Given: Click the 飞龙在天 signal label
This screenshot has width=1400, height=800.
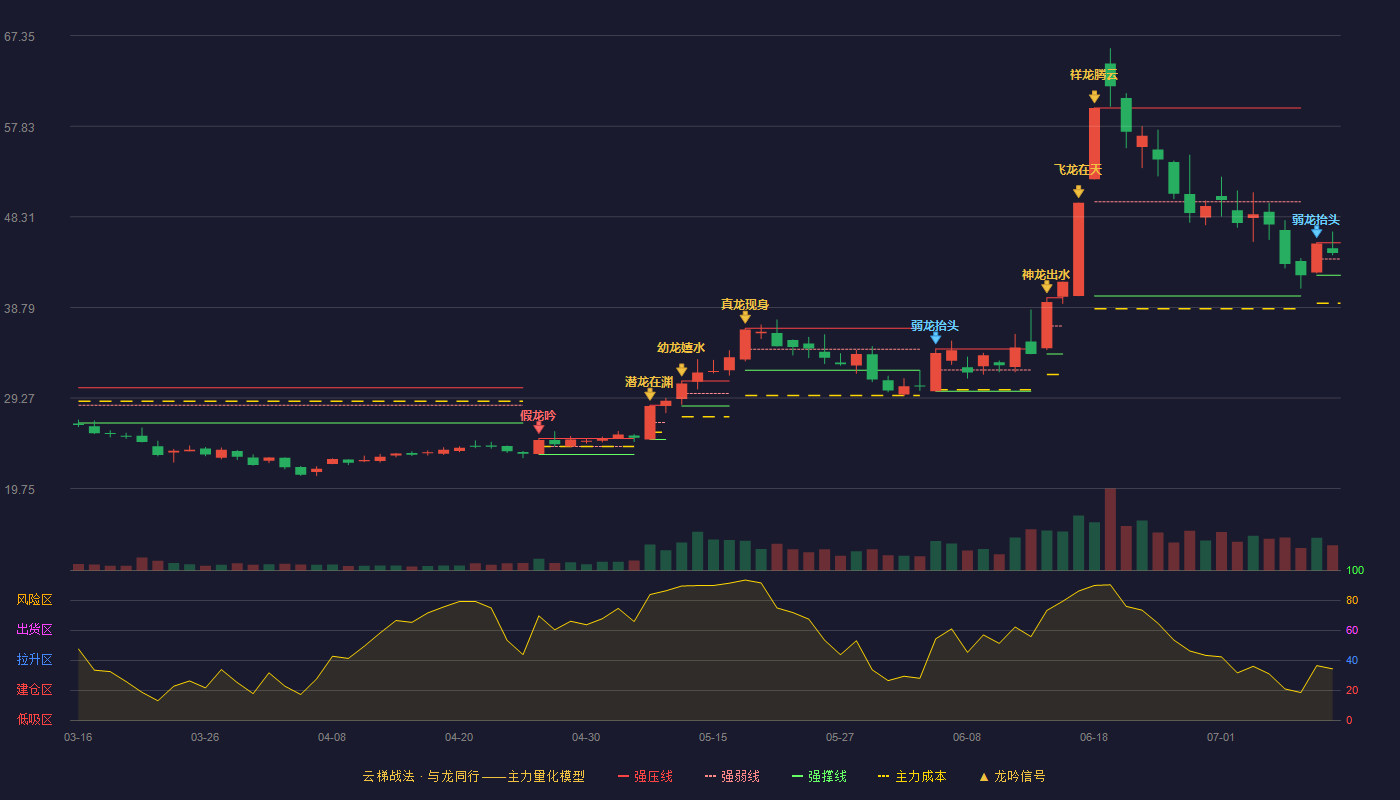Looking at the screenshot, I should (x=1078, y=170).
